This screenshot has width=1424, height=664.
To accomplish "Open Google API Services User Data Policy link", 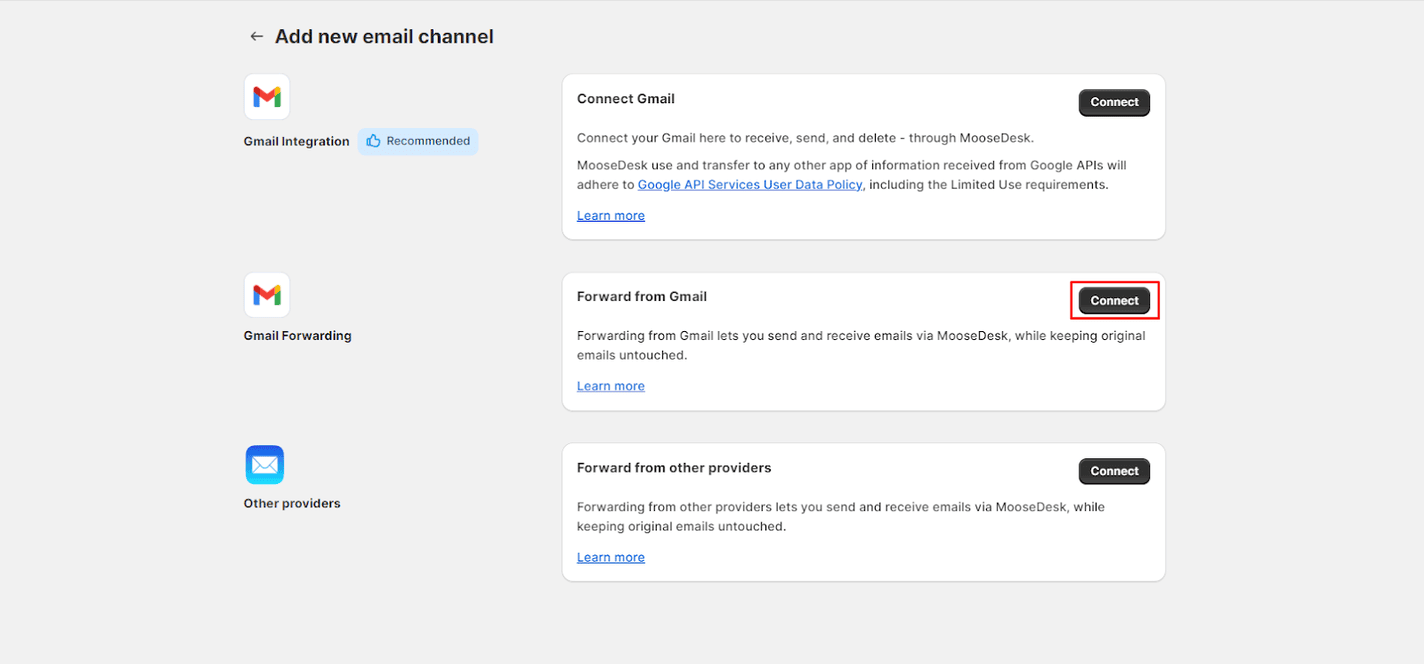I will coord(750,185).
